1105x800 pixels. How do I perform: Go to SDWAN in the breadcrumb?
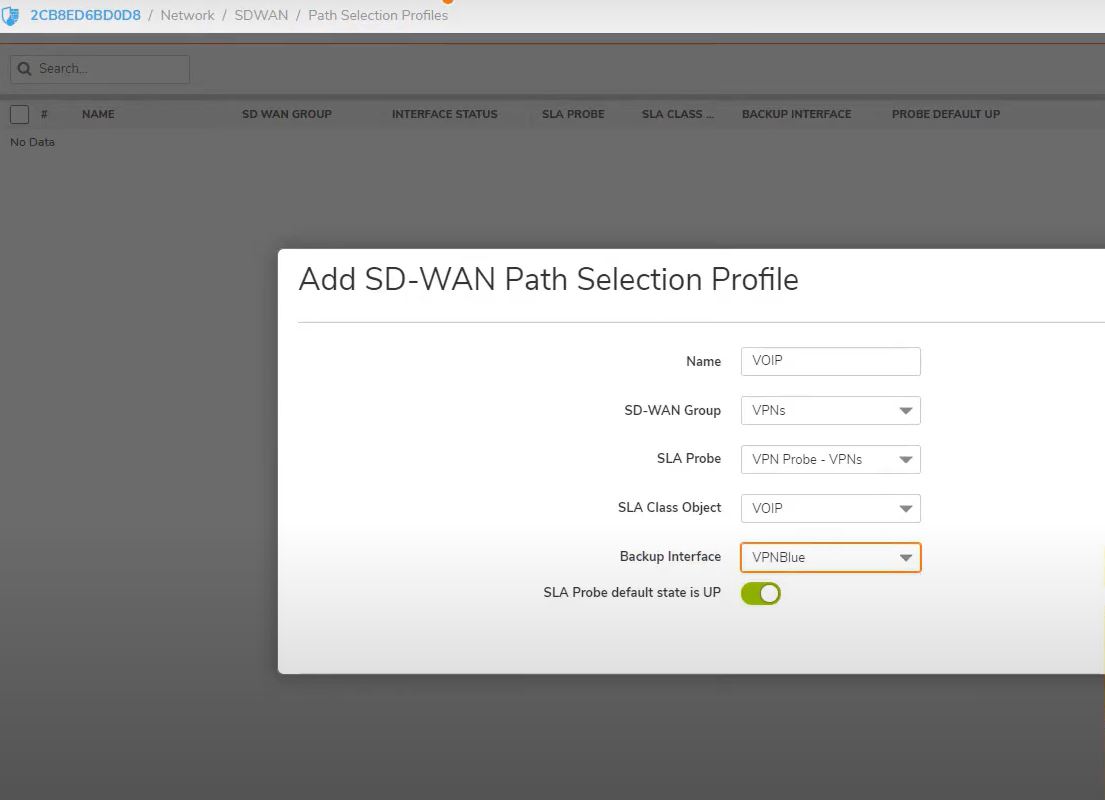click(x=260, y=16)
